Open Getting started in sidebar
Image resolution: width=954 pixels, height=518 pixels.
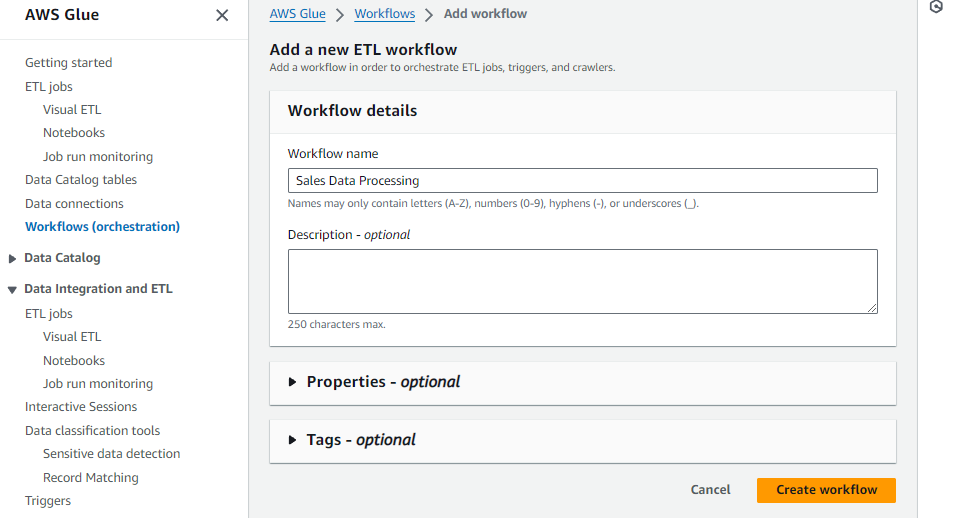pyautogui.click(x=69, y=63)
